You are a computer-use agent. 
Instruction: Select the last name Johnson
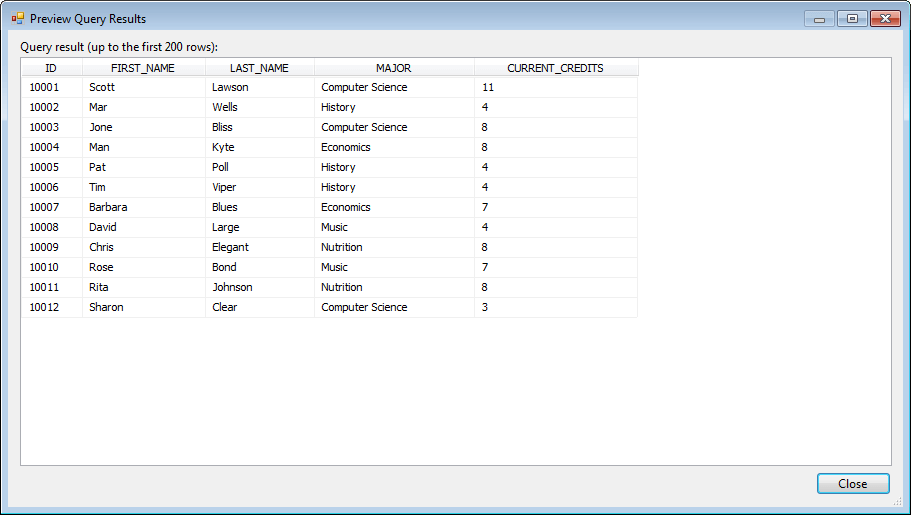coord(260,288)
